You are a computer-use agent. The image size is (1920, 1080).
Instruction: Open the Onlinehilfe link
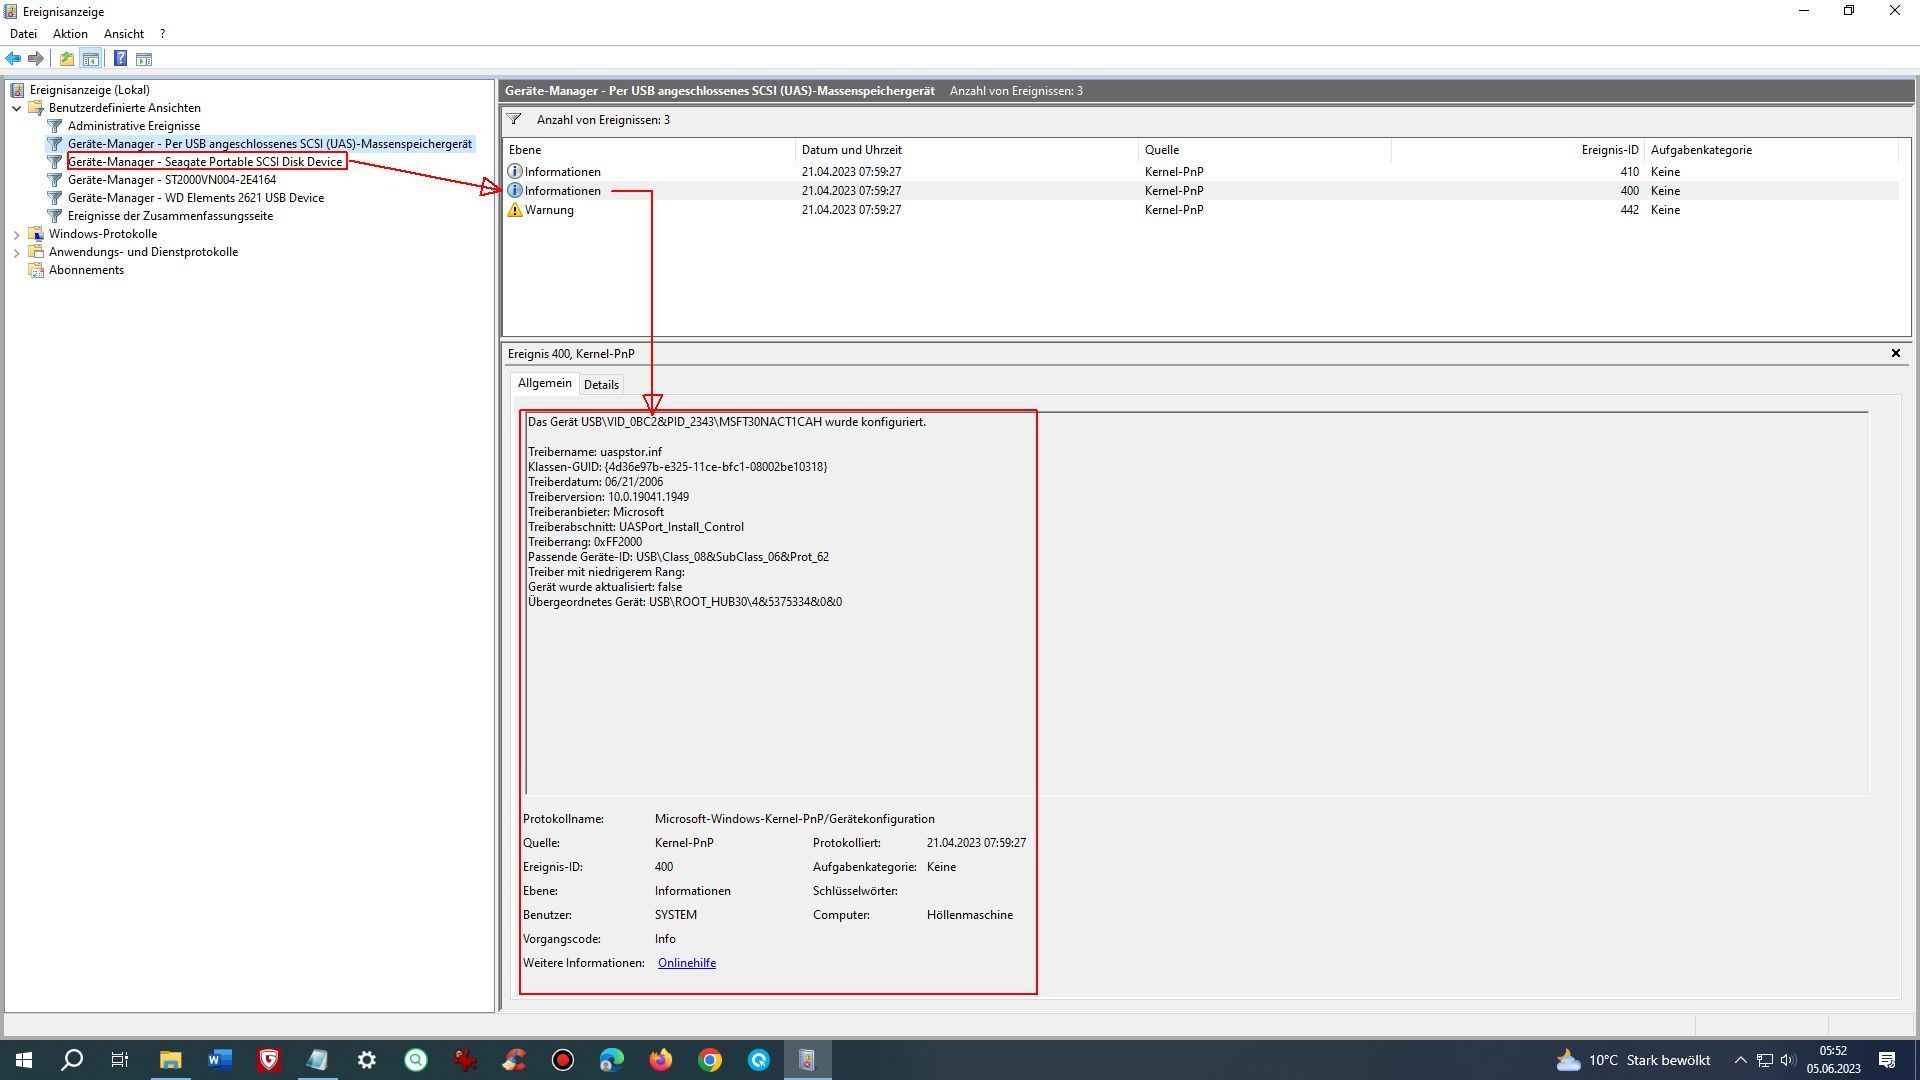686,963
